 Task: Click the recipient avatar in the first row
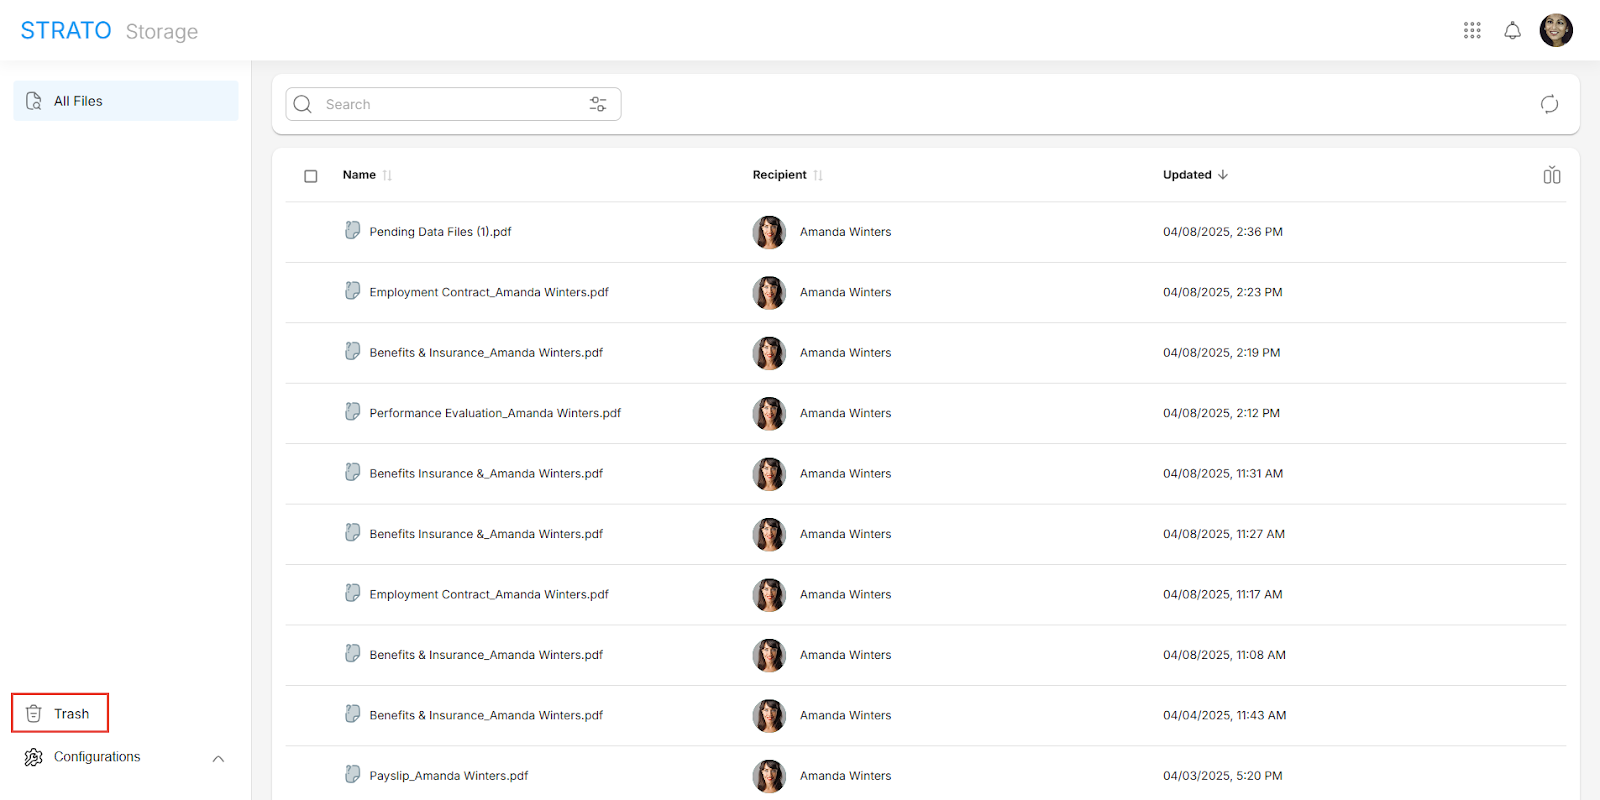tap(769, 232)
